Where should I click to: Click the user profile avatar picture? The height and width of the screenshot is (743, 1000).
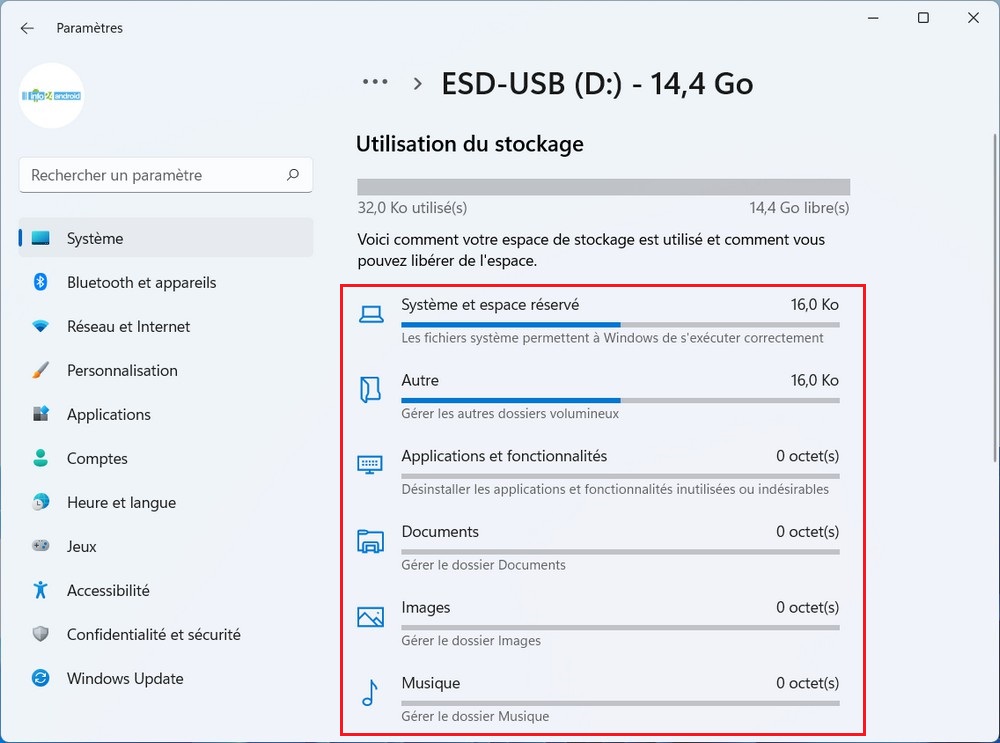coord(52,96)
